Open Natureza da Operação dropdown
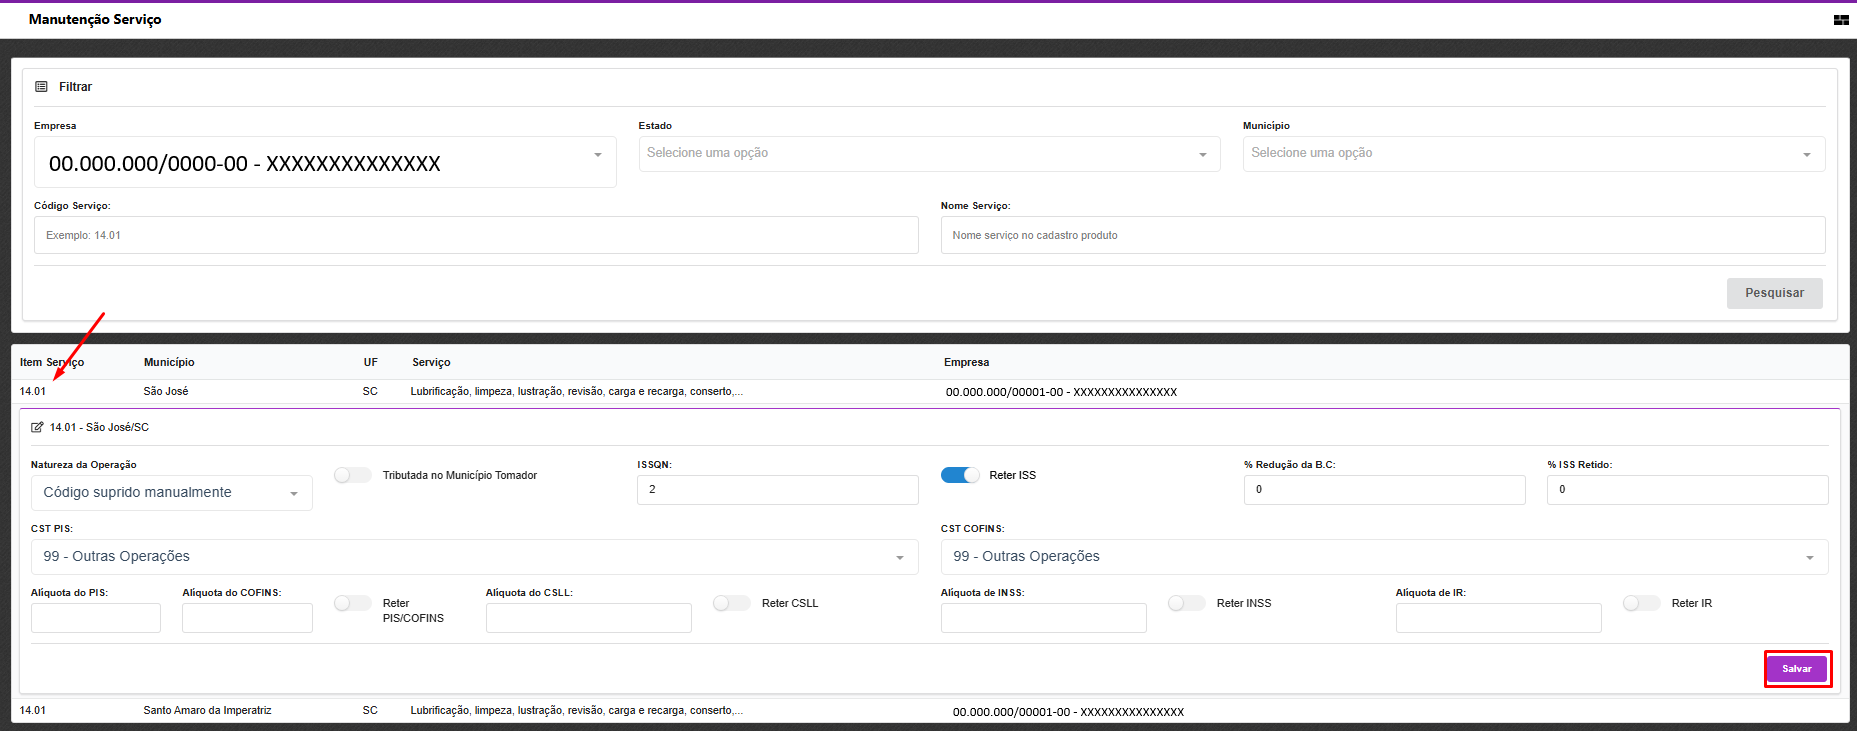 [x=171, y=493]
